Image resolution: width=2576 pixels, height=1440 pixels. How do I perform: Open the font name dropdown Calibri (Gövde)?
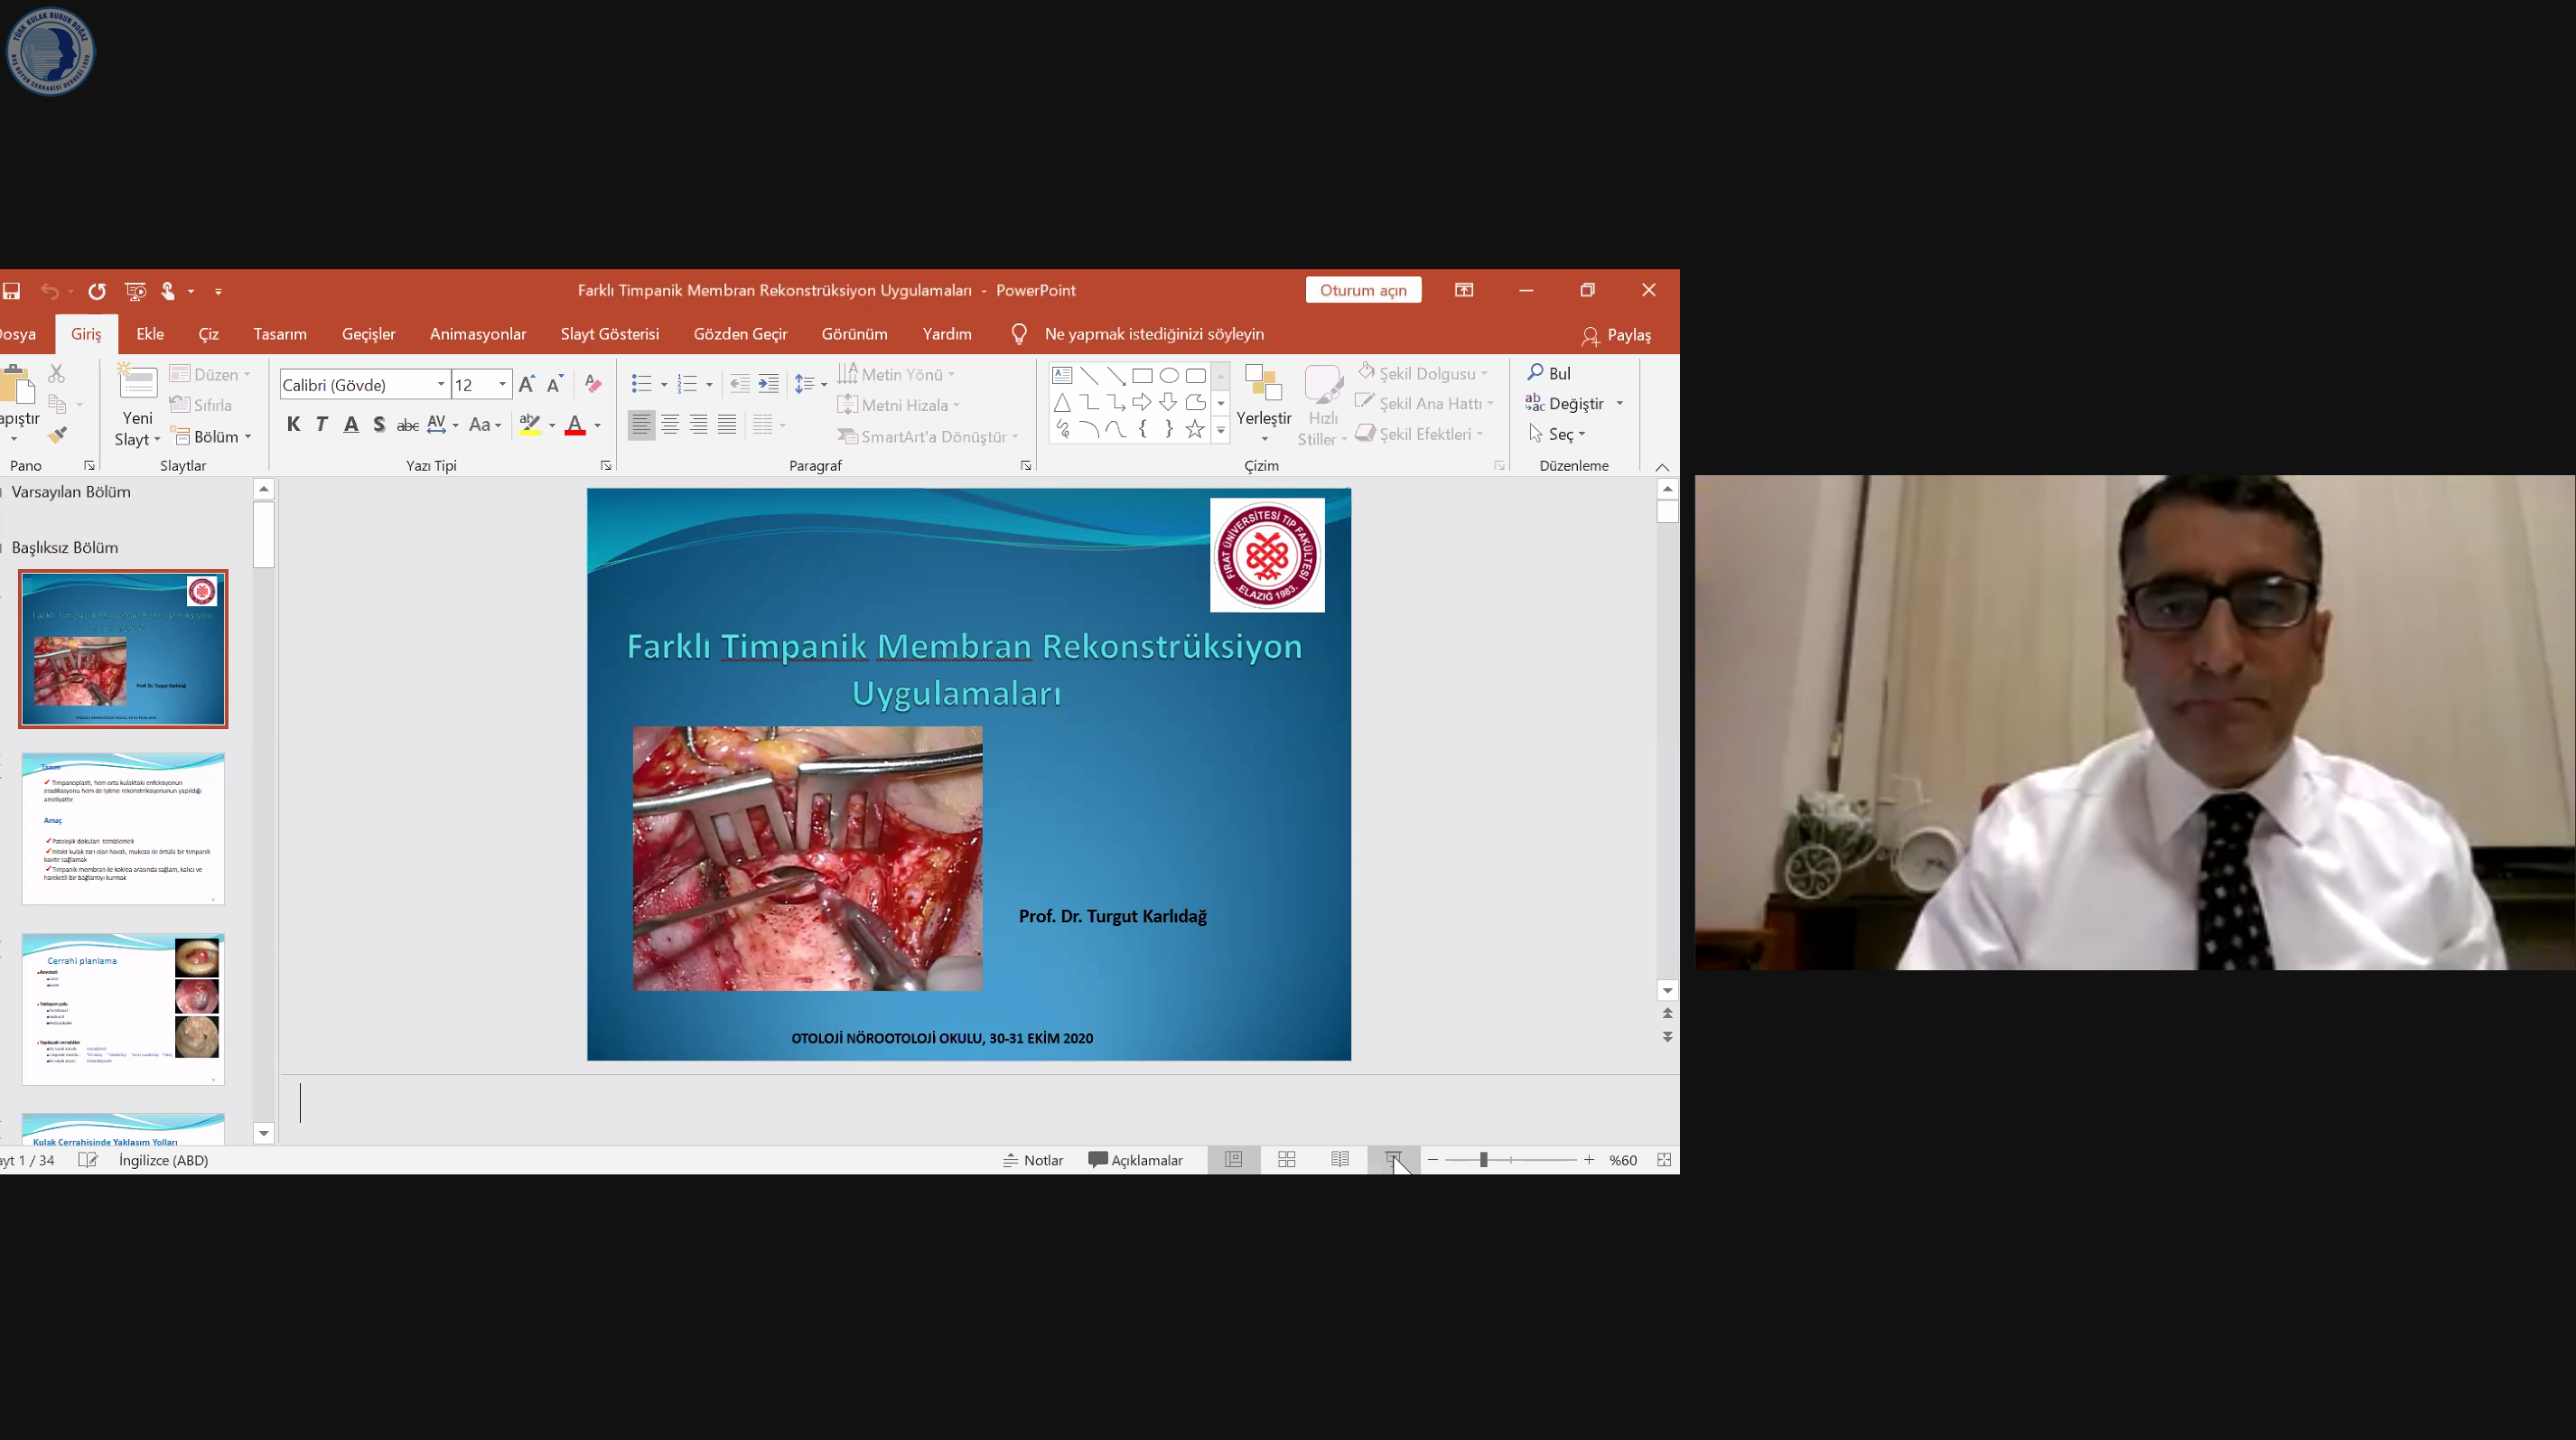coord(441,385)
